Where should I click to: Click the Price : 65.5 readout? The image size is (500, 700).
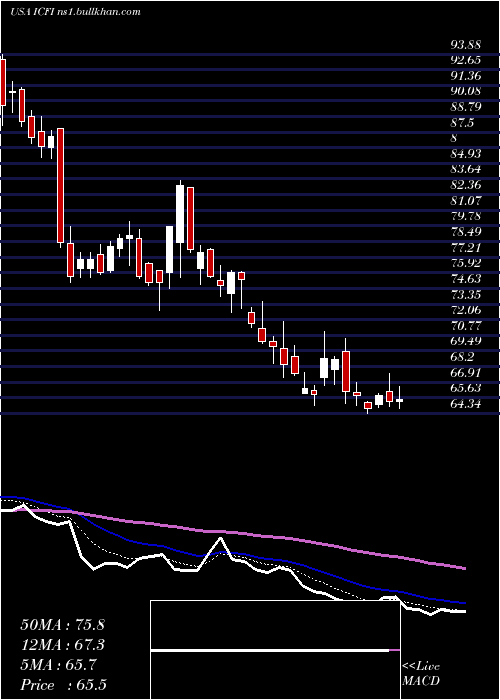click(x=63, y=685)
